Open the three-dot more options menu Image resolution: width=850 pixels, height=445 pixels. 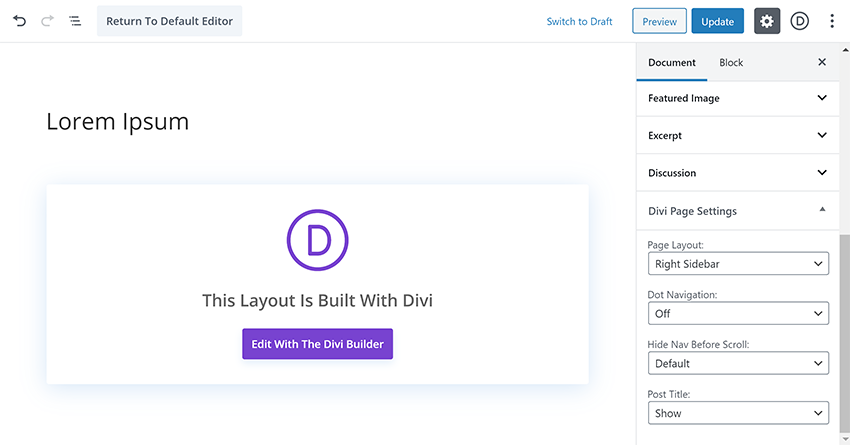click(832, 21)
